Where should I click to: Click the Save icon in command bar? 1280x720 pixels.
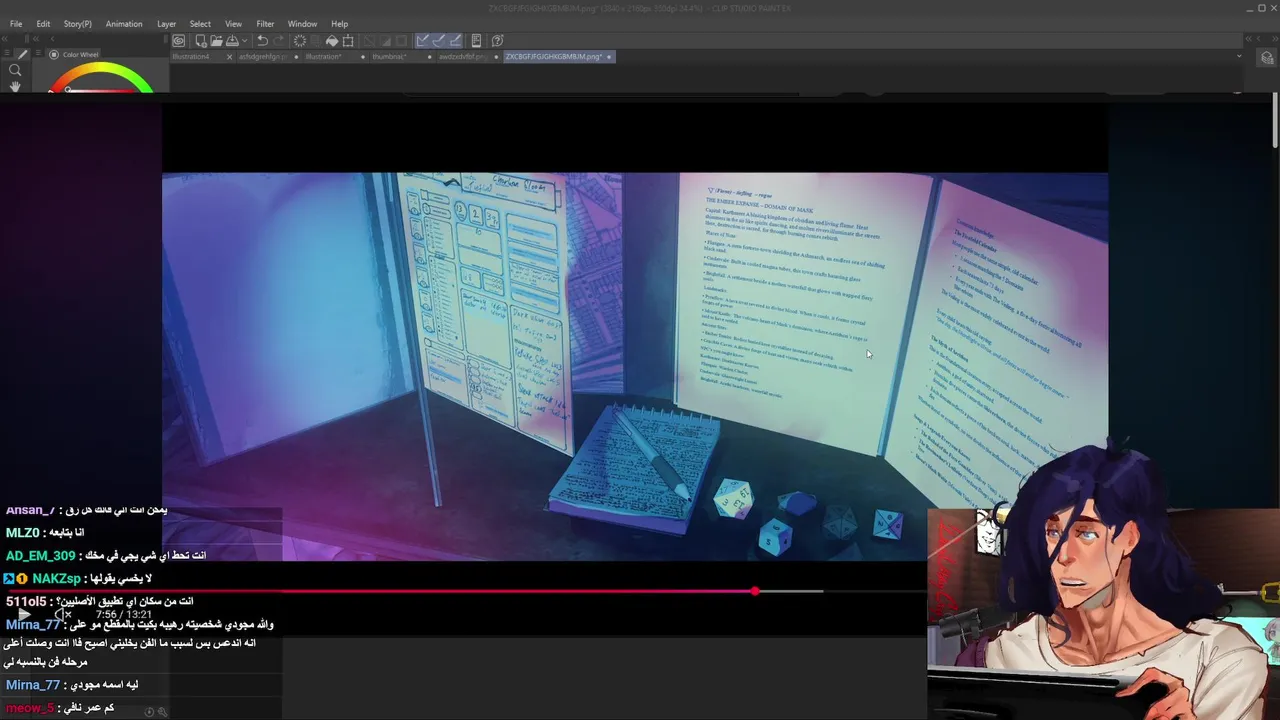[x=232, y=41]
